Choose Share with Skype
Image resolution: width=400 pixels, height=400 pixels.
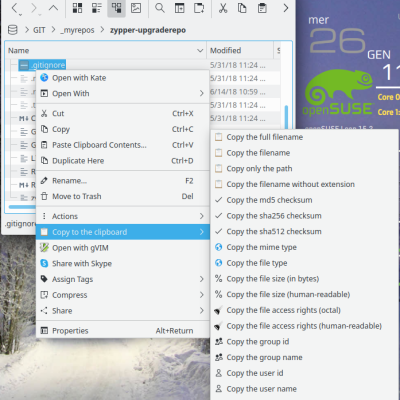click(122, 264)
